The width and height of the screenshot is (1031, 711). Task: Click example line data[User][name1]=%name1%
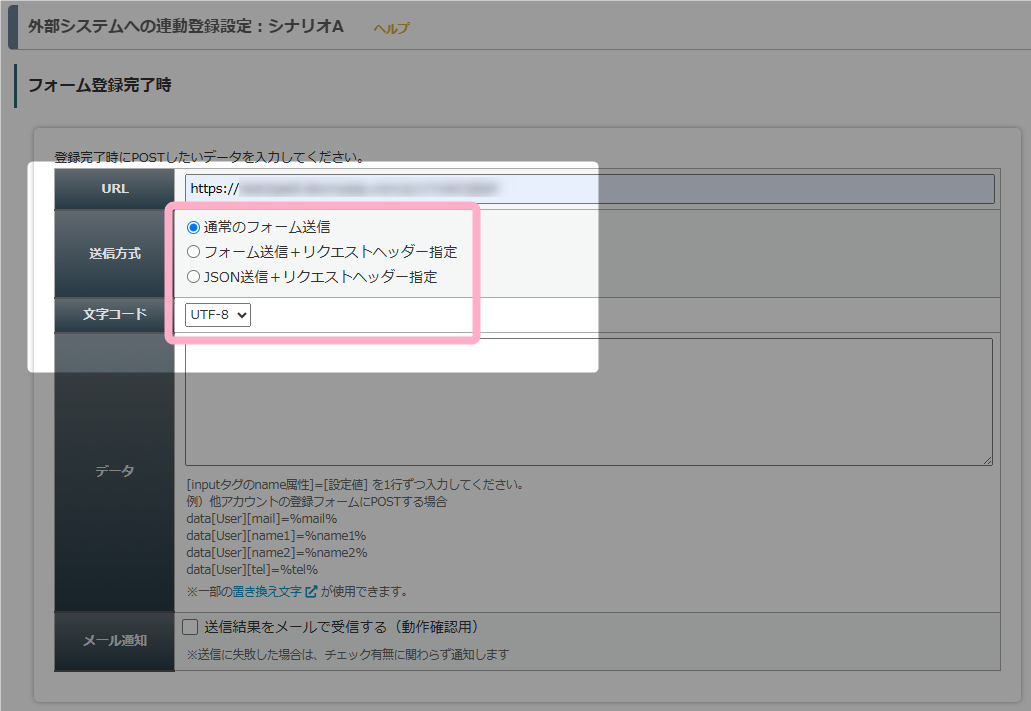(x=276, y=536)
